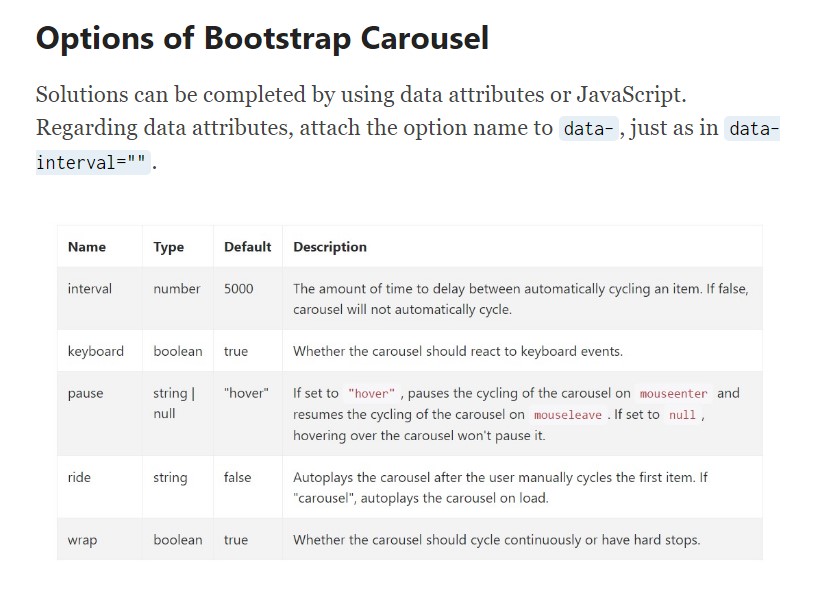
Task: Click the "data-" inline code snippet
Action: pos(588,129)
